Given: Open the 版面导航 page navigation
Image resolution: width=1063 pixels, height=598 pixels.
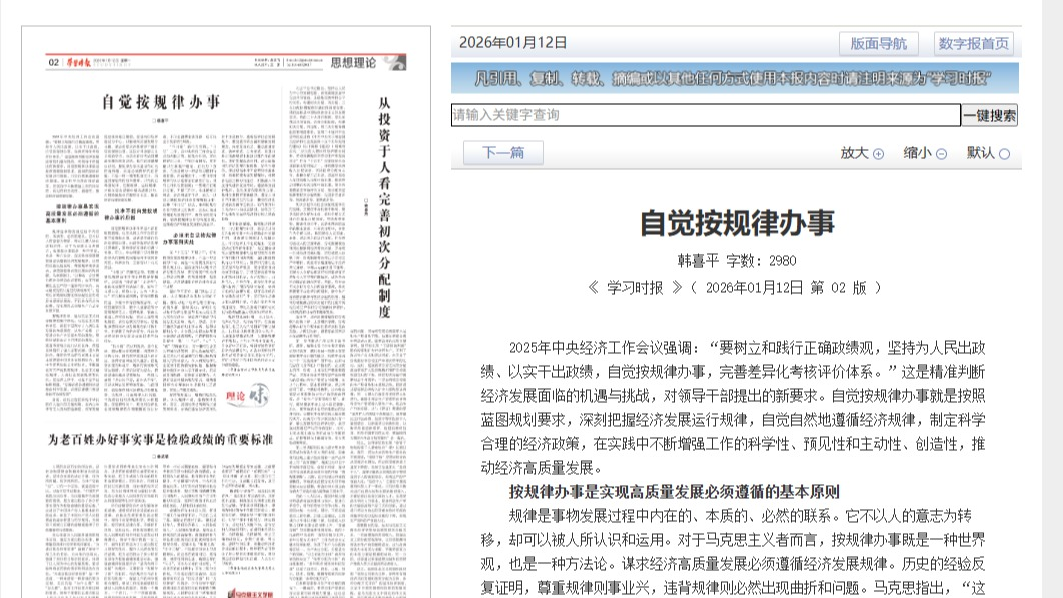Looking at the screenshot, I should coord(878,43).
